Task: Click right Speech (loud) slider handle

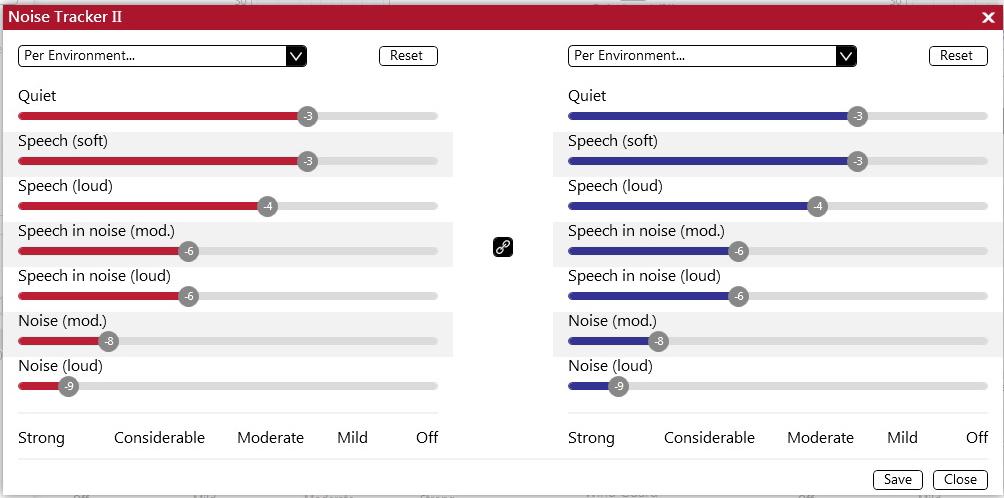Action: [x=817, y=207]
